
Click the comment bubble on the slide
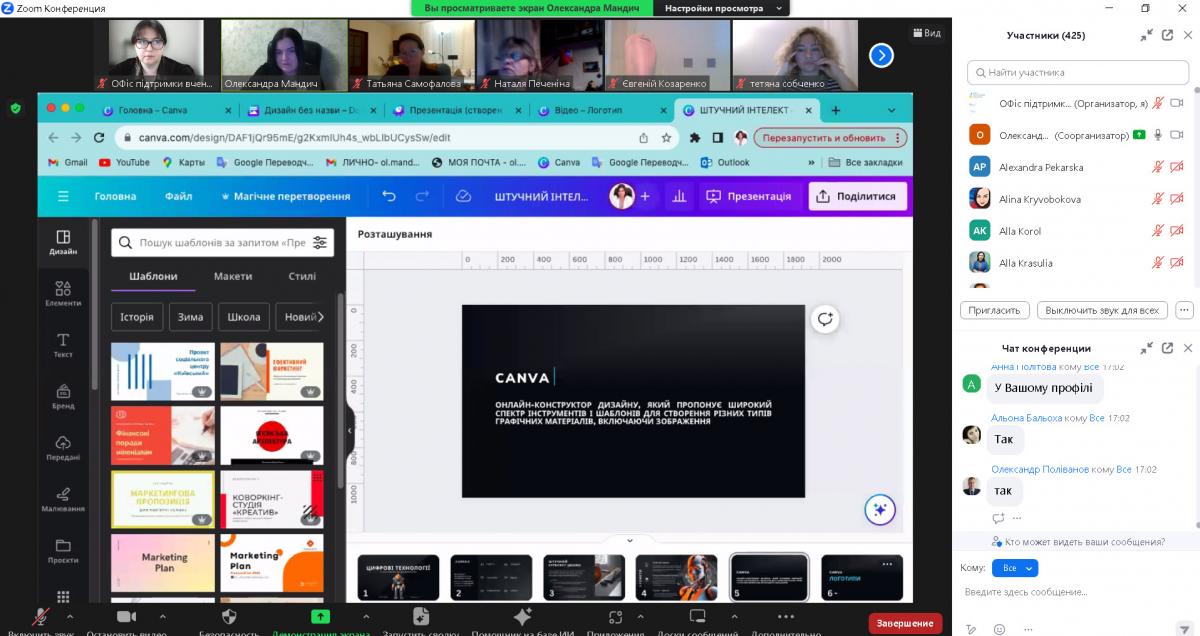pyautogui.click(x=825, y=319)
